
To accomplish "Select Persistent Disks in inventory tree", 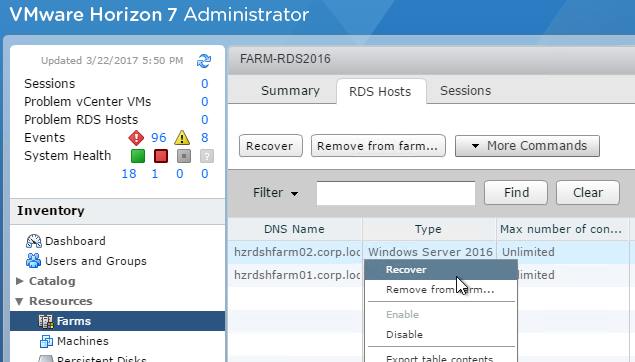I will click(102, 359).
